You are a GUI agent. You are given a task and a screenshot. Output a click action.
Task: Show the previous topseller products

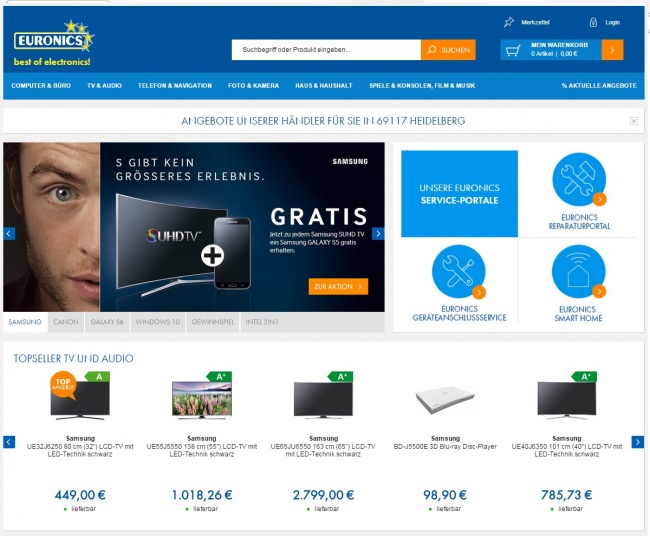pos(9,442)
